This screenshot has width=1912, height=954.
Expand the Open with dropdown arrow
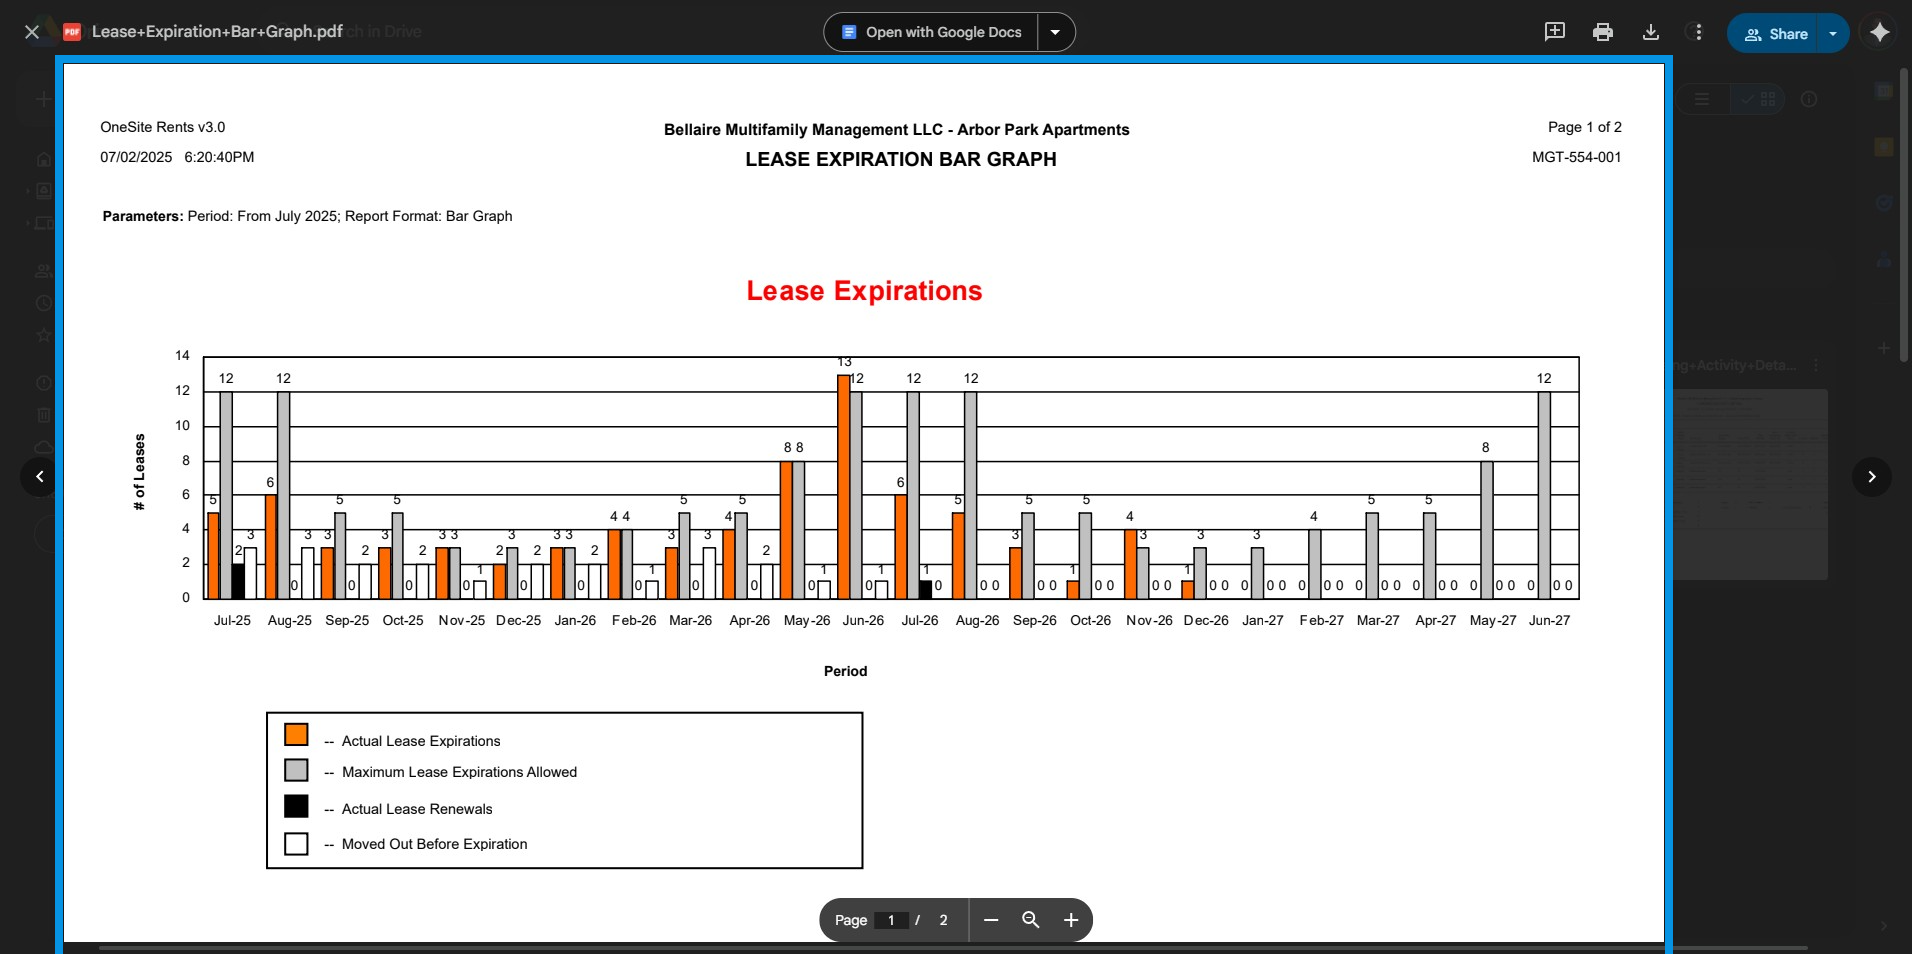coord(1055,32)
